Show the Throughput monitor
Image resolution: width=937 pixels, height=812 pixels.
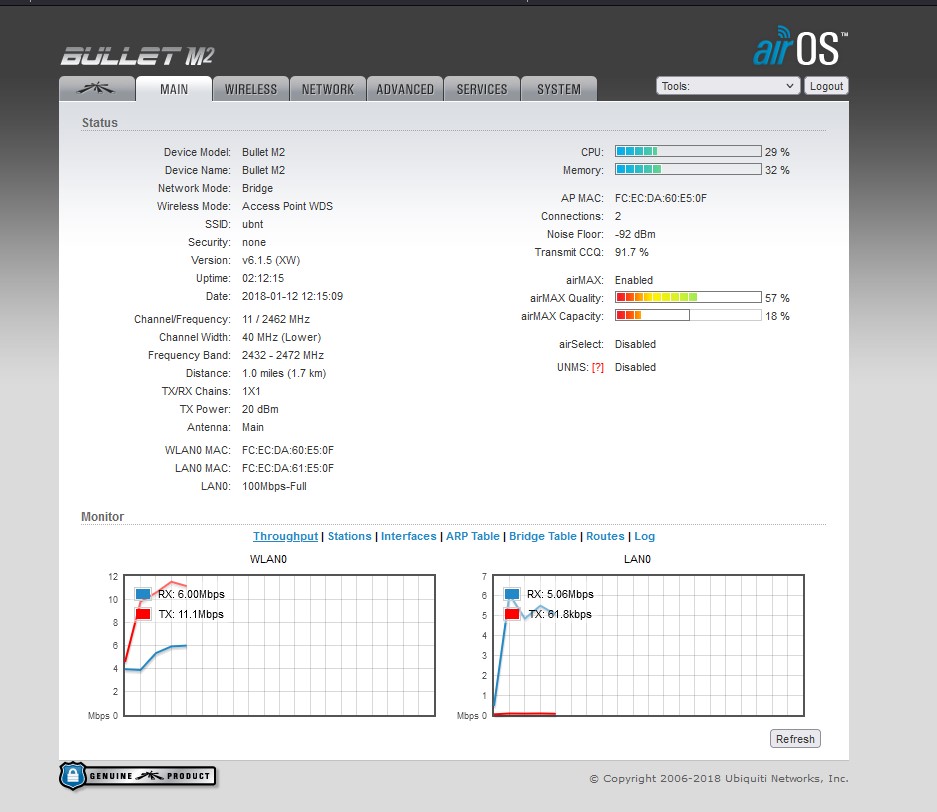click(285, 537)
